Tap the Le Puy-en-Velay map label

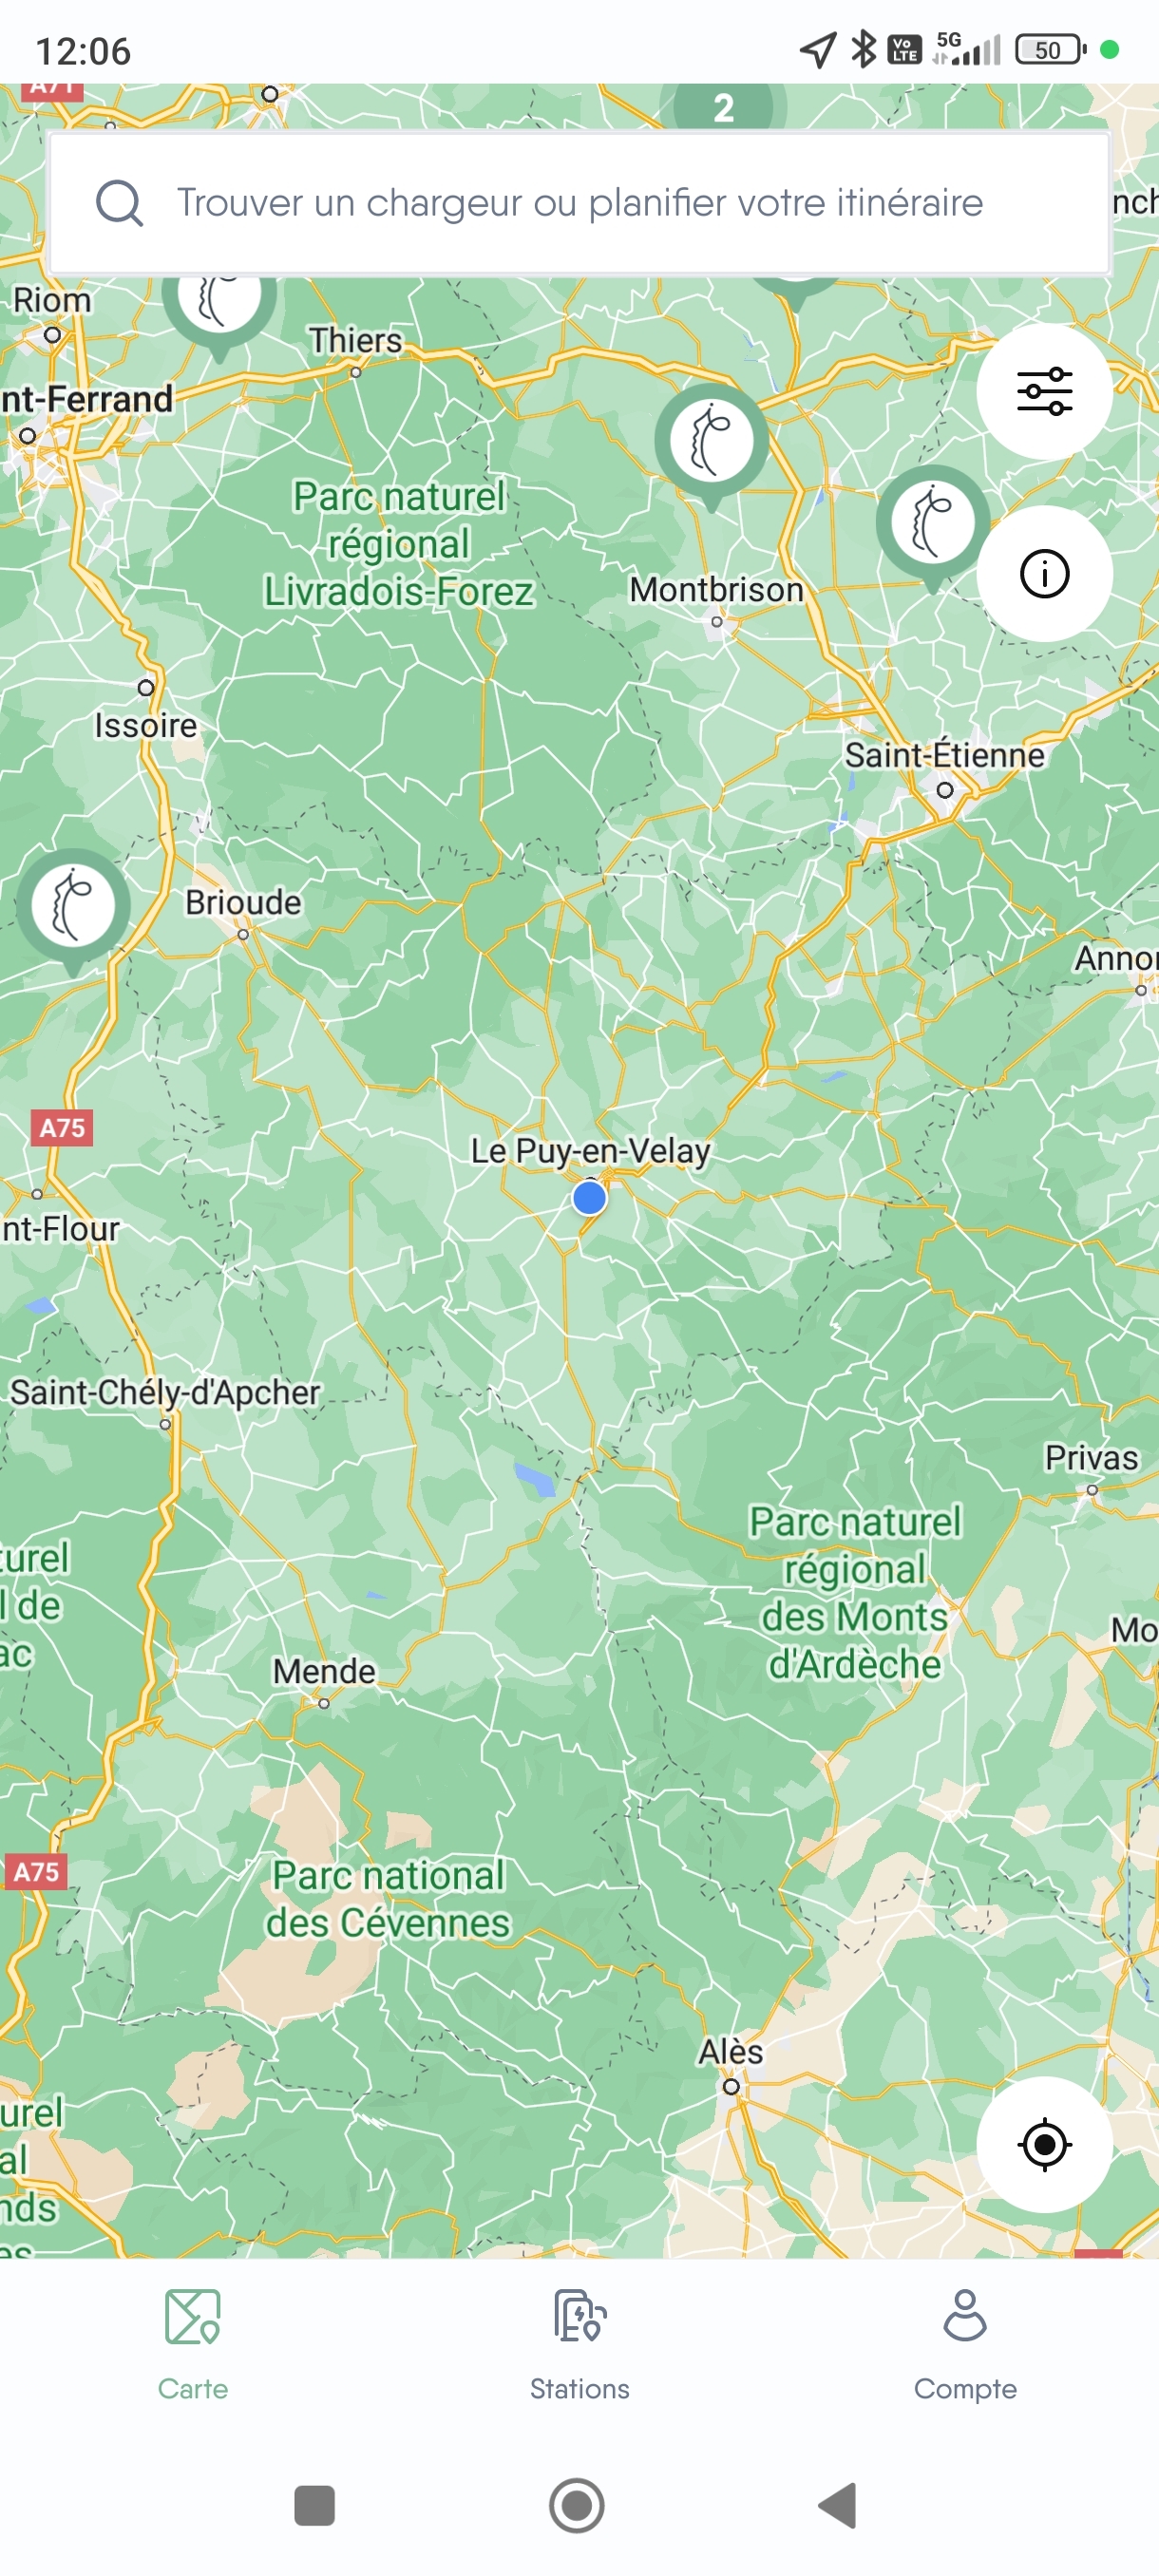[x=590, y=1151]
